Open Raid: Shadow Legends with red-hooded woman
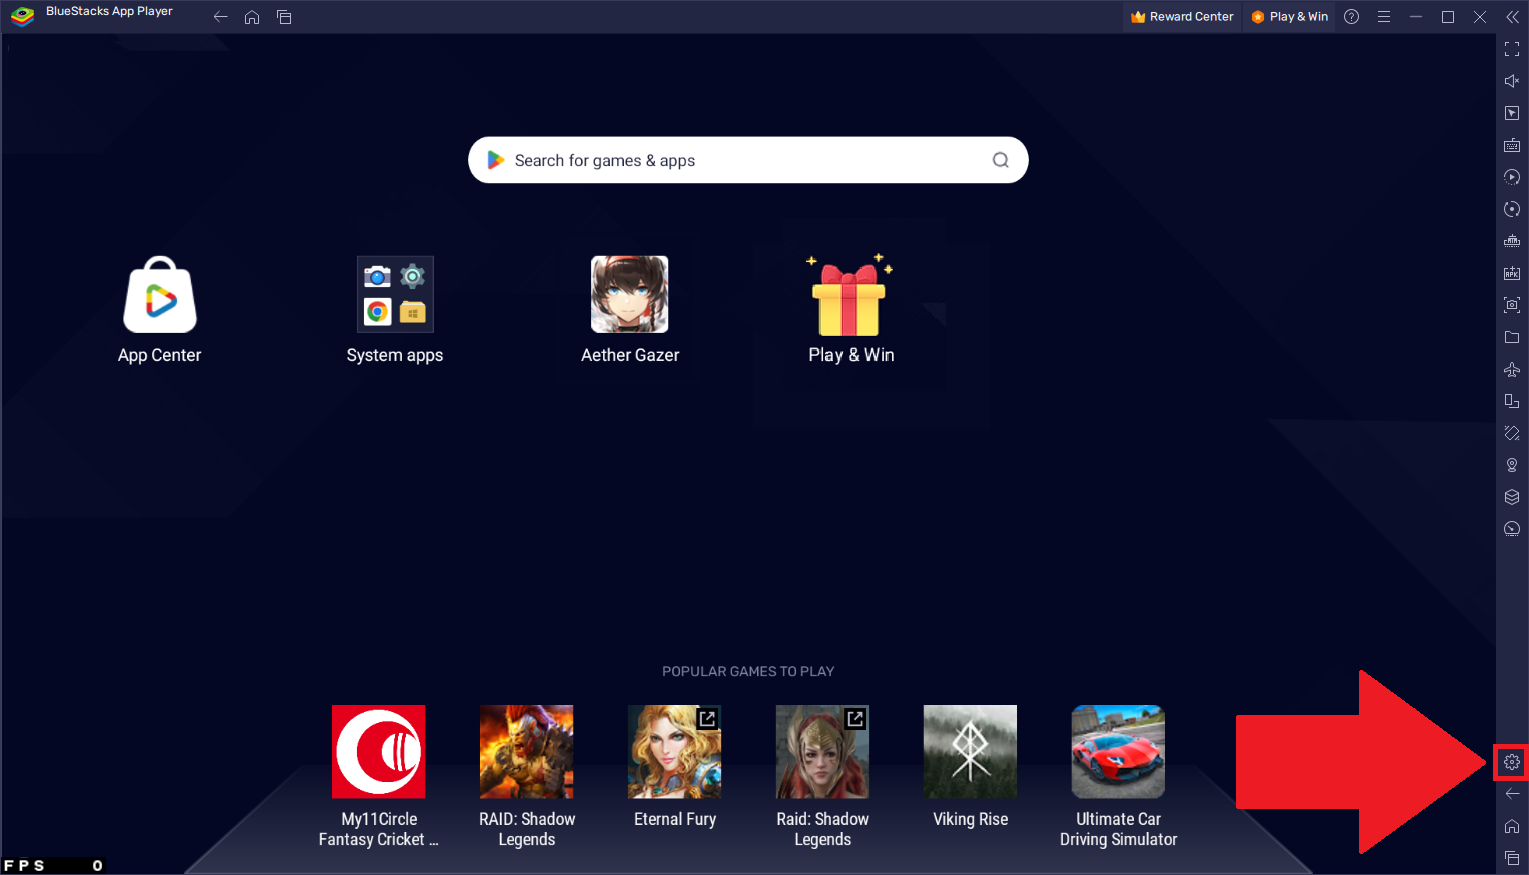1529x875 pixels. click(823, 752)
